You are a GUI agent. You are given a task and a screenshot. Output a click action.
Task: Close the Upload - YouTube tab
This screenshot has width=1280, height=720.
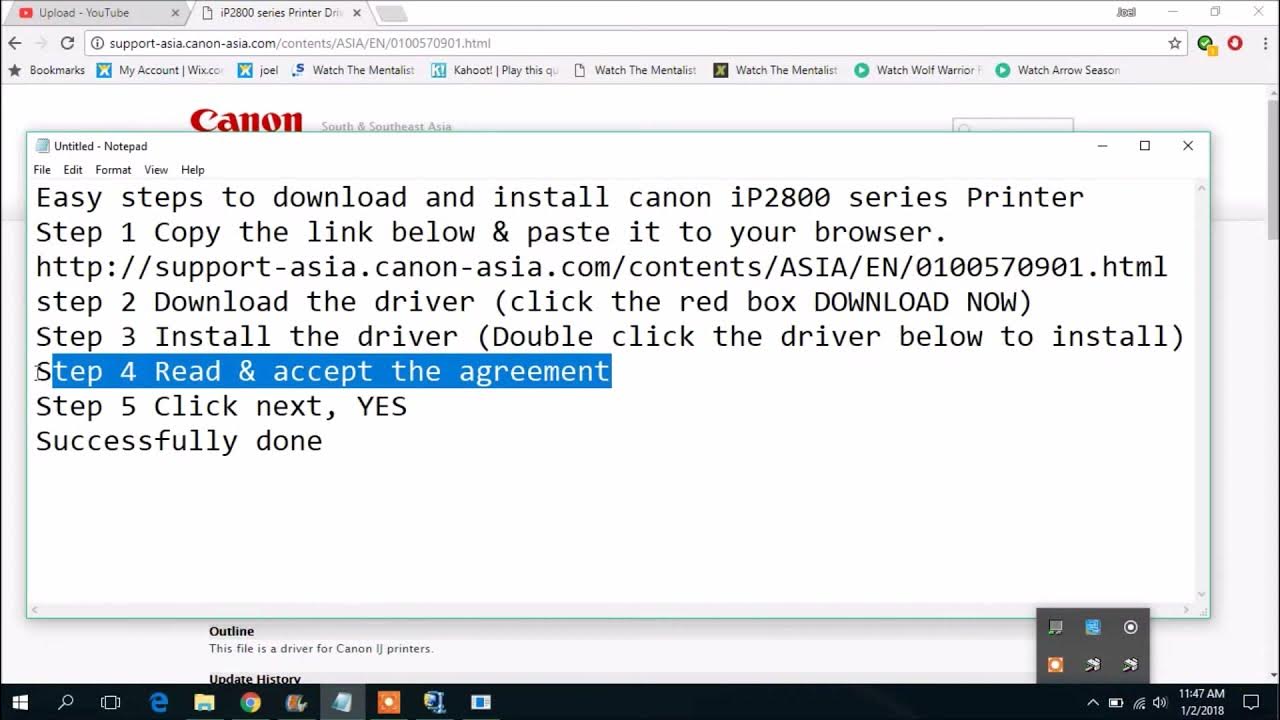point(176,13)
